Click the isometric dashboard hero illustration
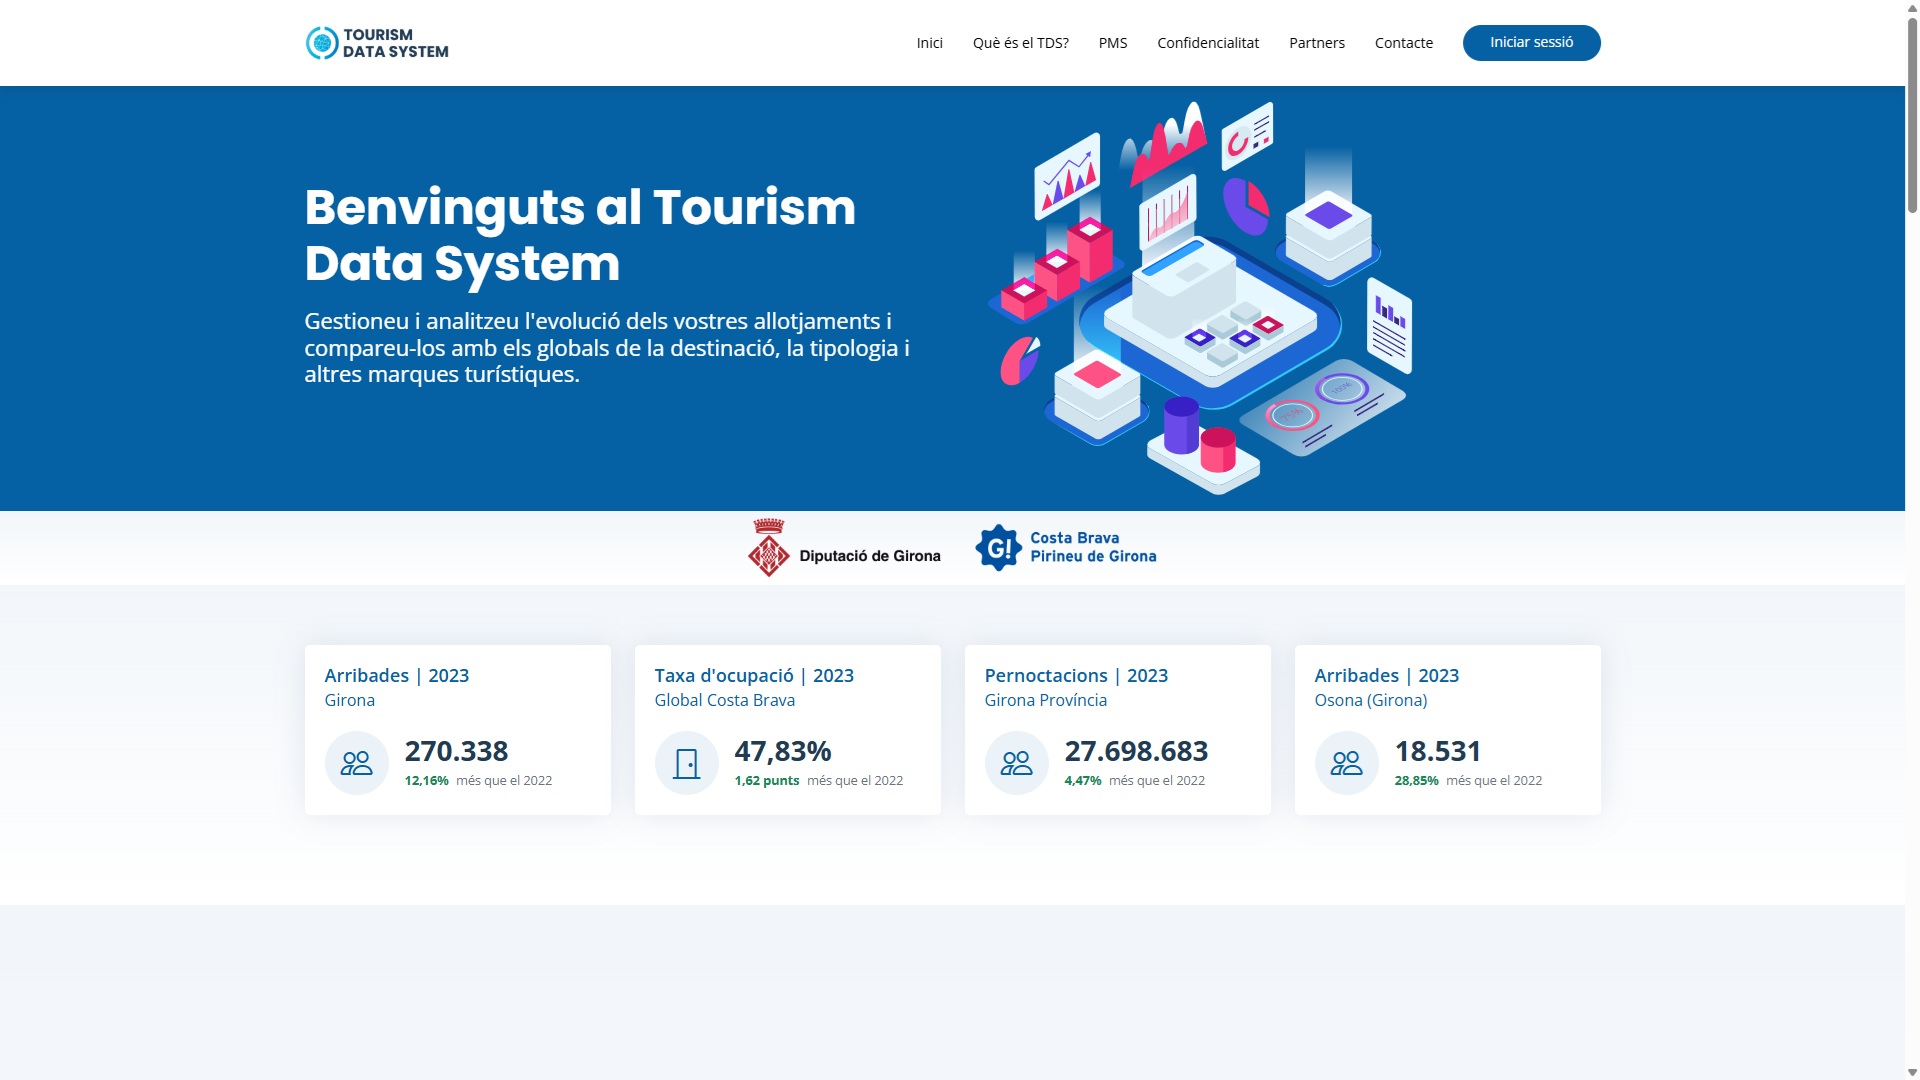 coord(1200,298)
